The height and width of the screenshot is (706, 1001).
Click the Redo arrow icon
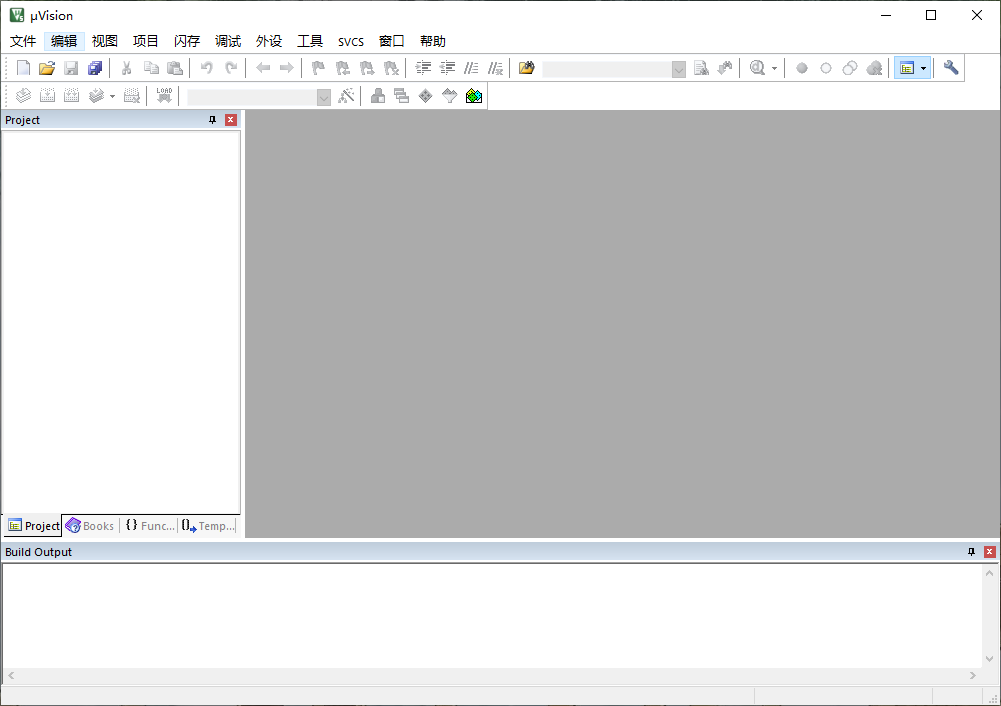point(230,68)
